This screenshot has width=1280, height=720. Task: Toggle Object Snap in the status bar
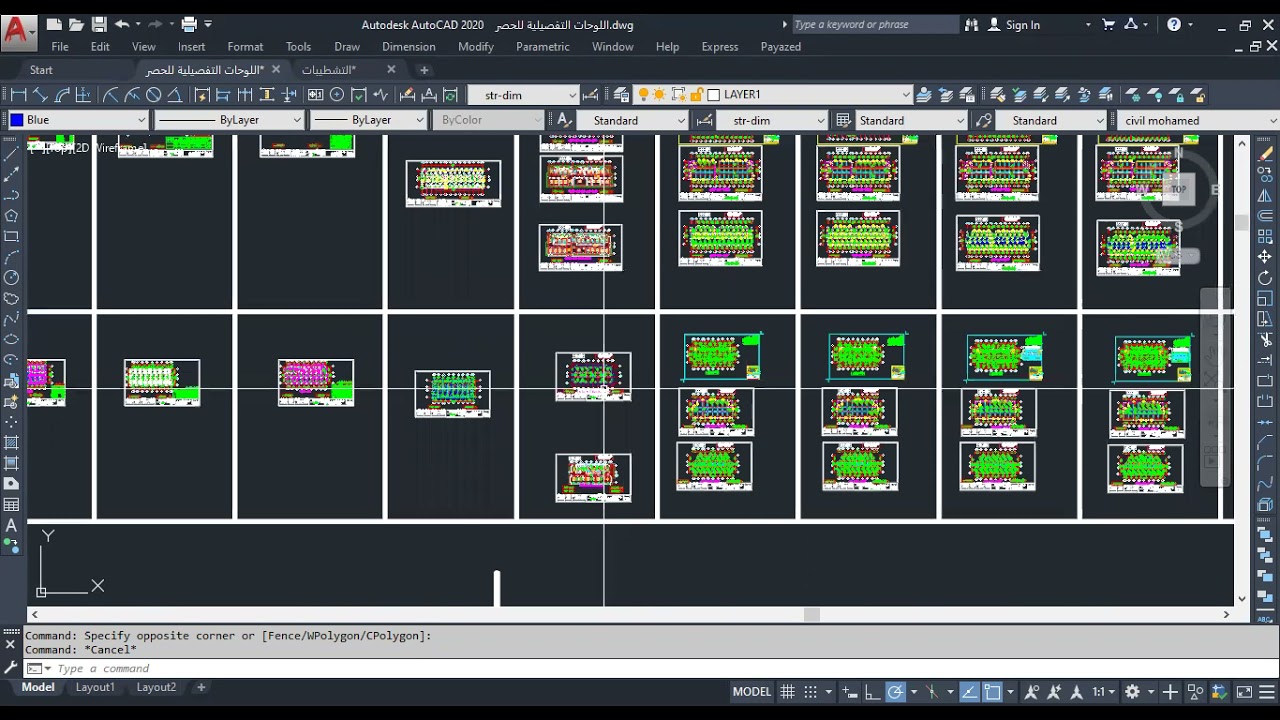[x=992, y=691]
